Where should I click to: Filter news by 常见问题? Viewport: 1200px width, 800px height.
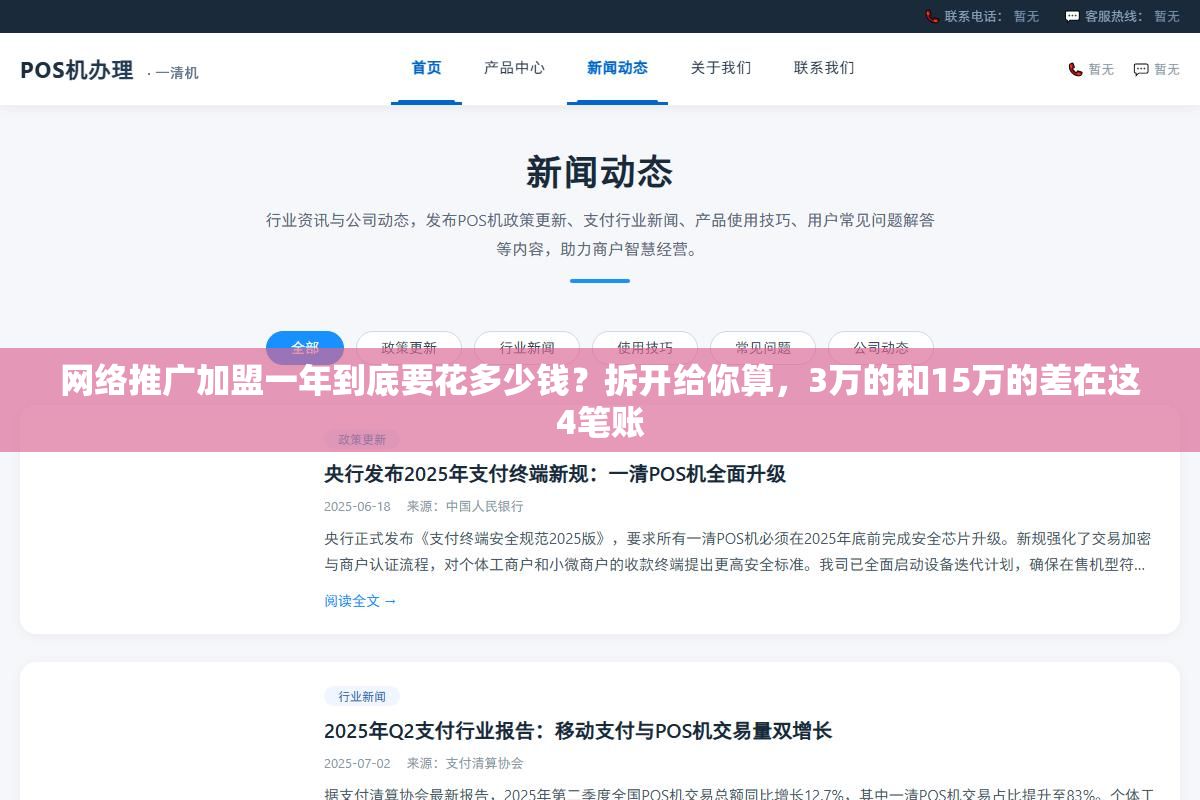763,348
